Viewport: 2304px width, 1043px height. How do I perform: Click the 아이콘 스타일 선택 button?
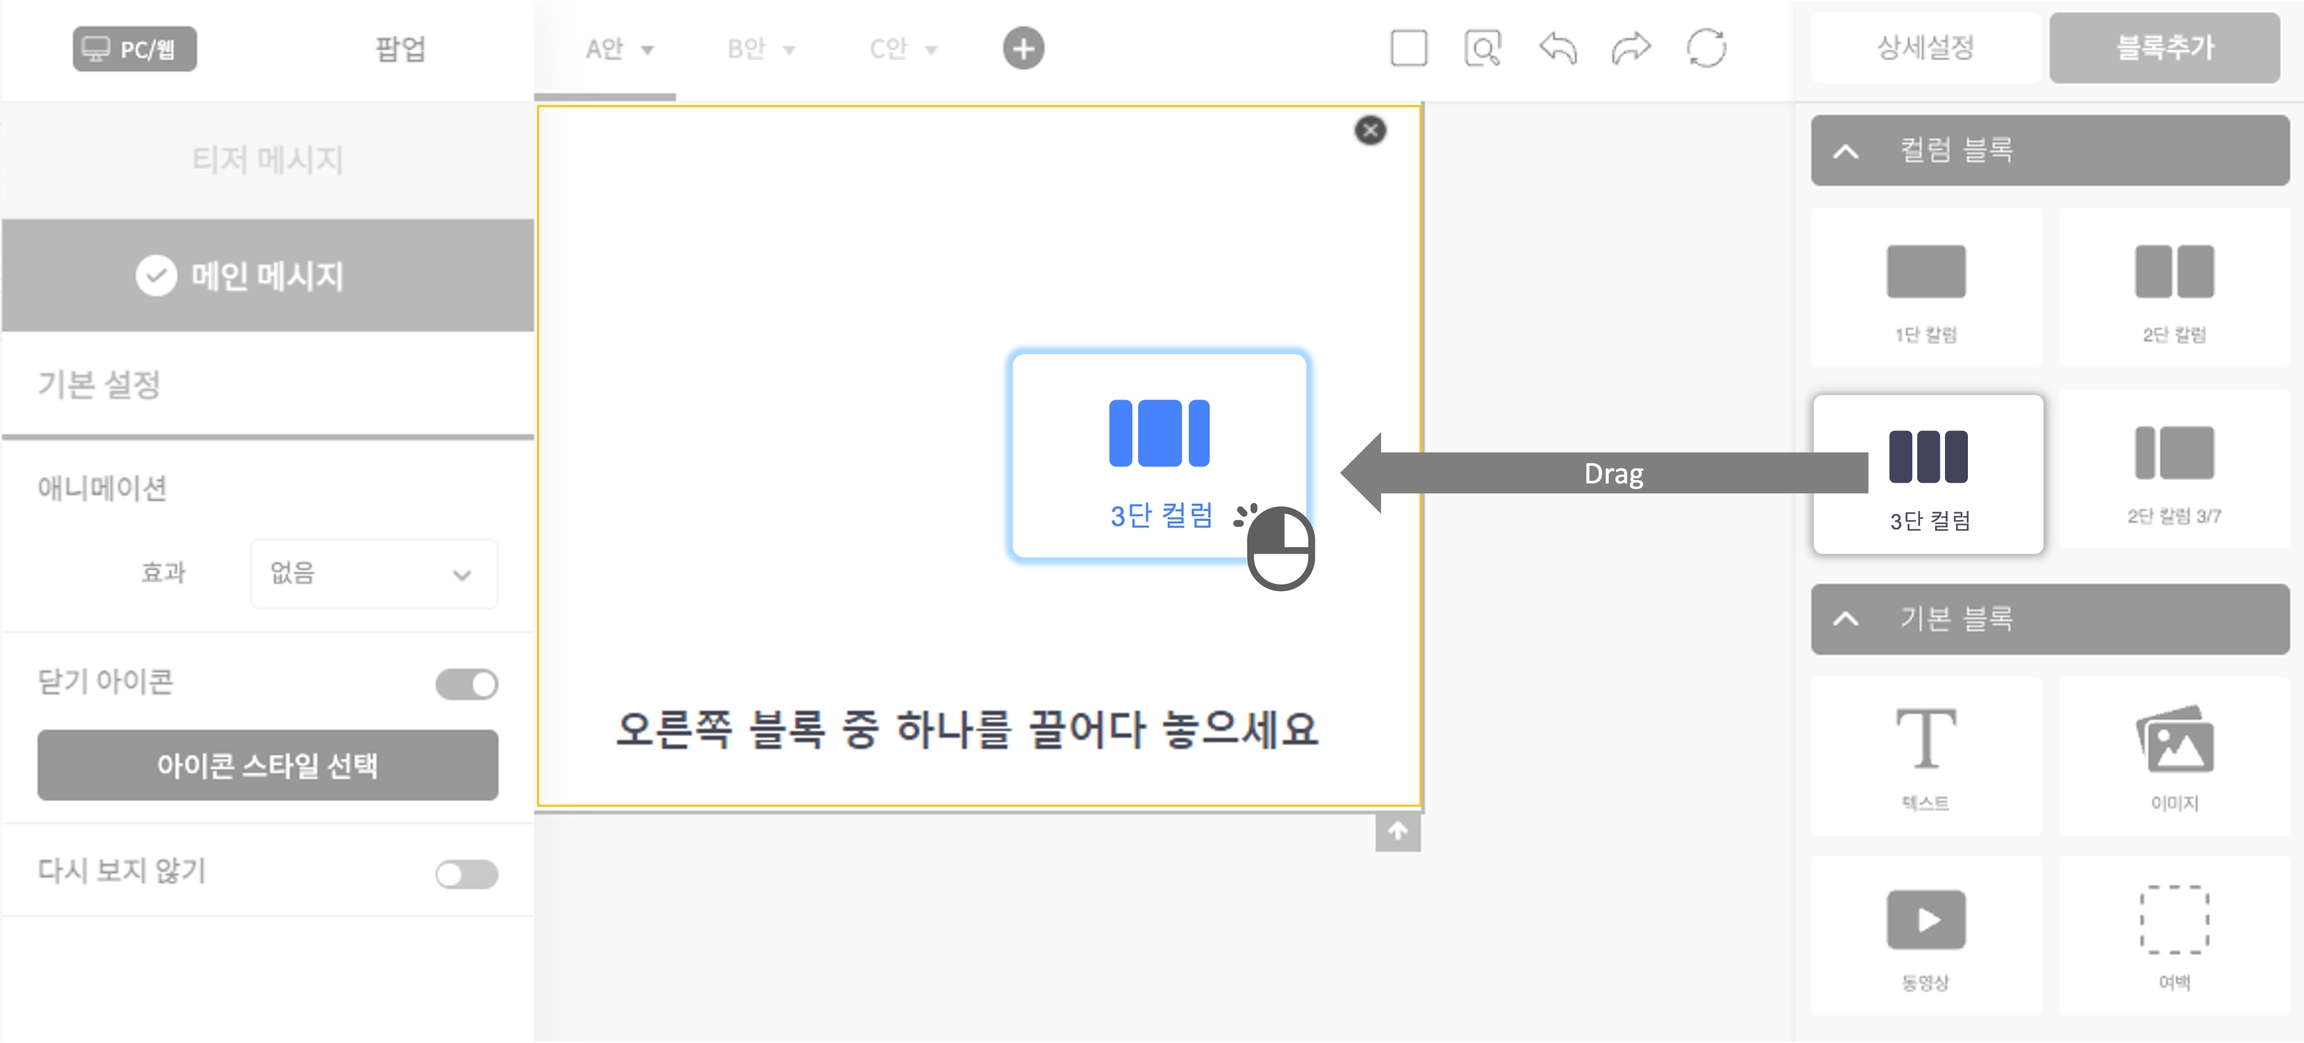coord(268,765)
